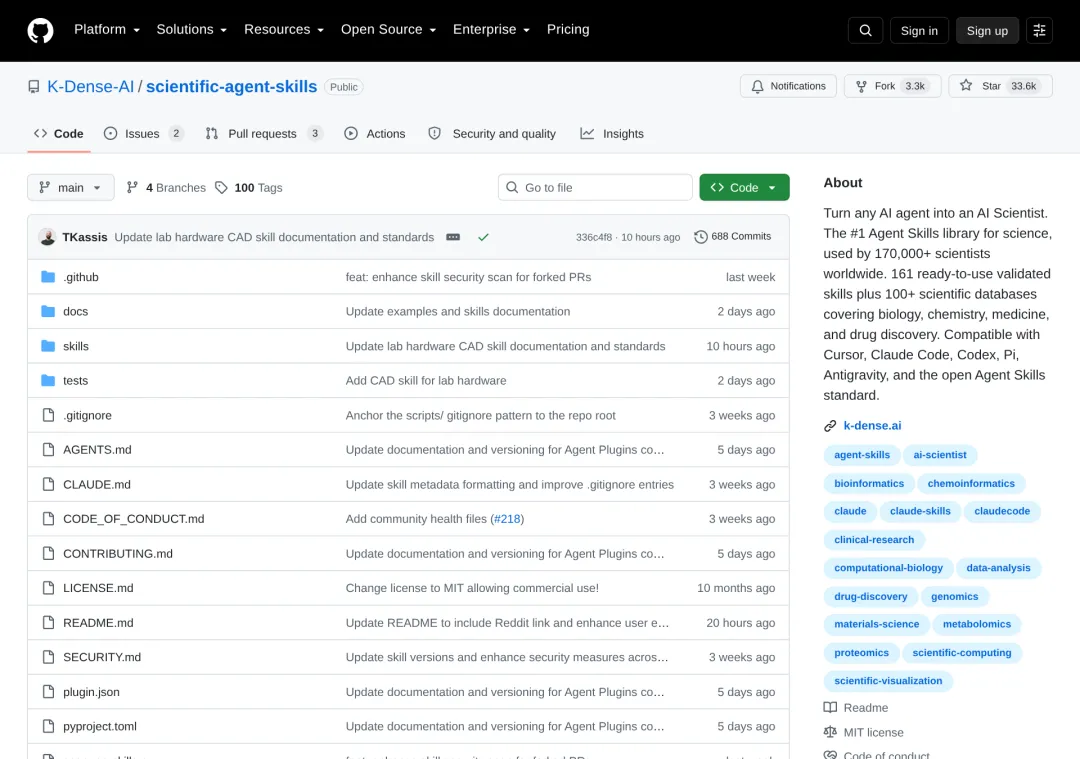
Task: Open CODE_OF_CONDUCT.md file
Action: click(134, 519)
